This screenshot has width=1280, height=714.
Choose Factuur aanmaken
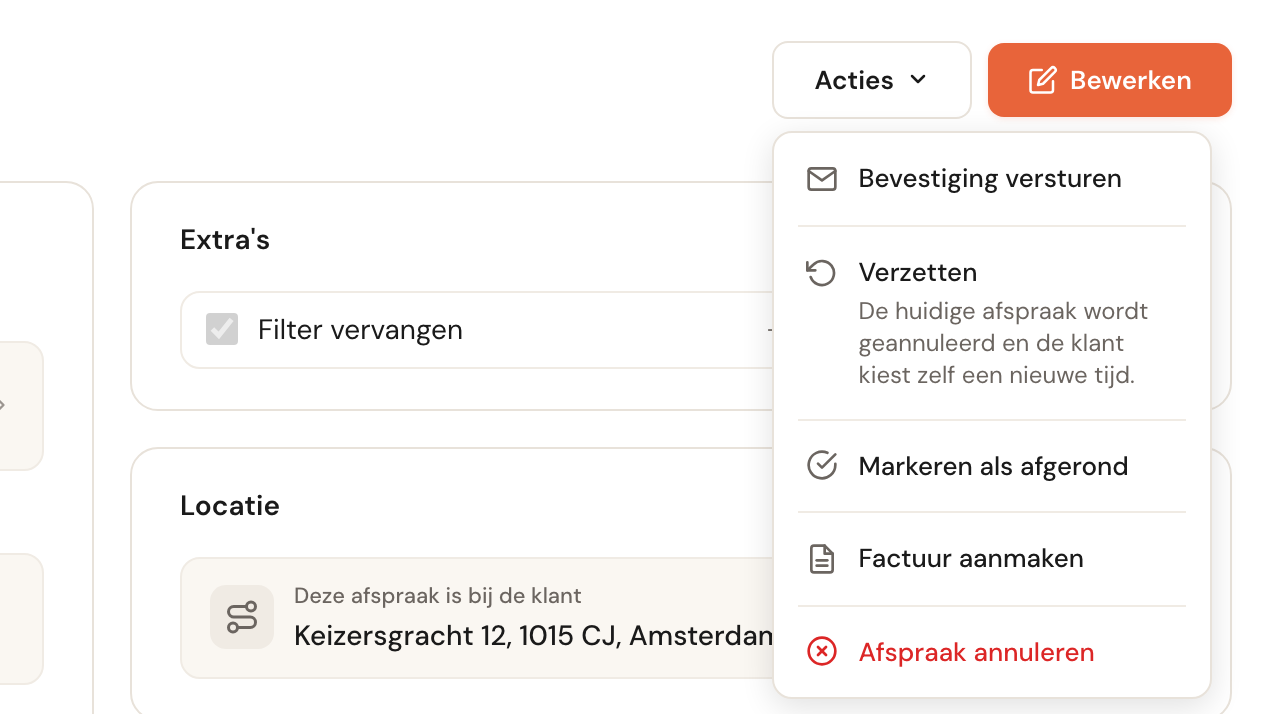[991, 558]
